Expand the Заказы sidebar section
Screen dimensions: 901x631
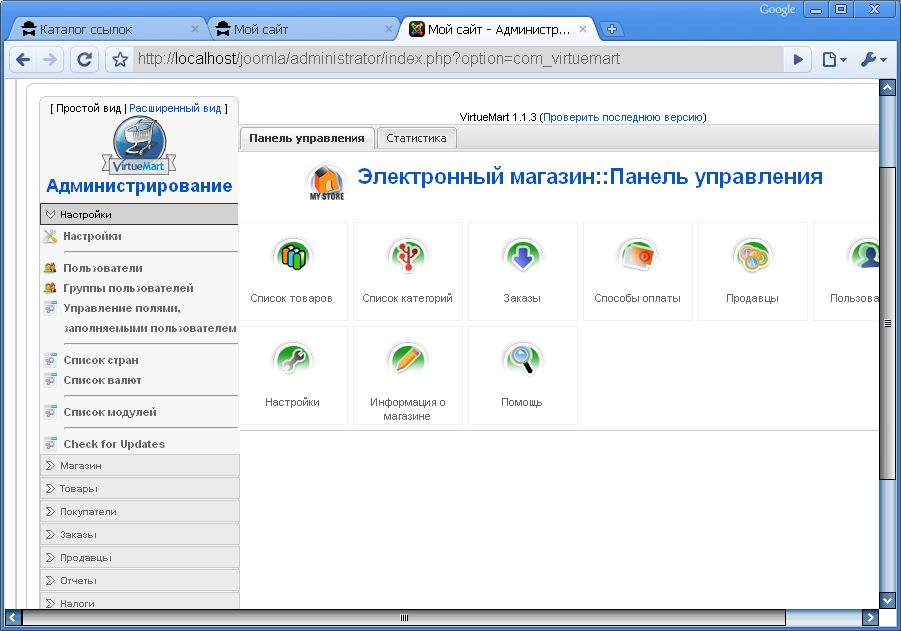pyautogui.click(x=140, y=534)
